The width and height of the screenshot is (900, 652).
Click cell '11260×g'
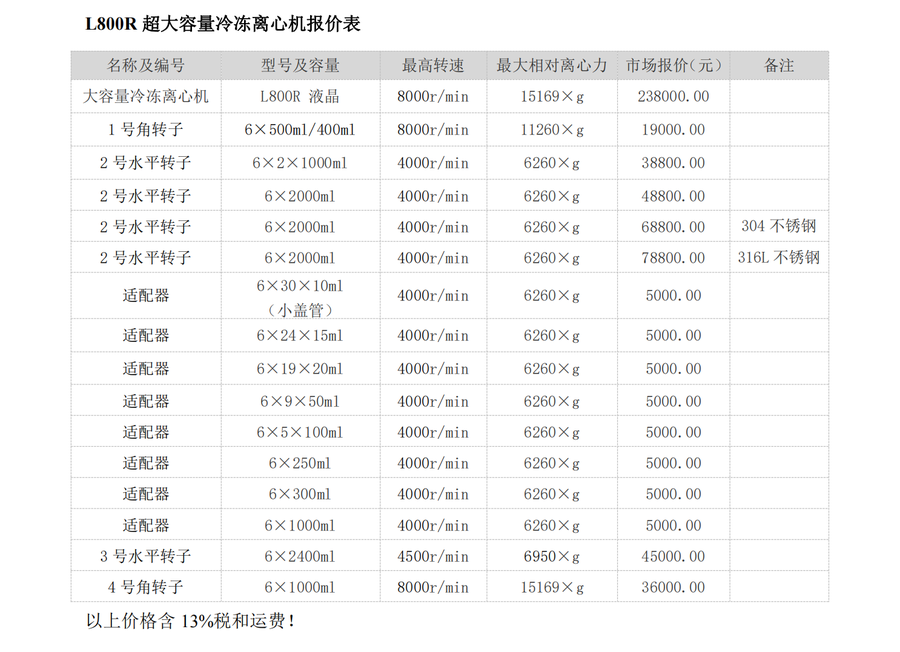552,129
